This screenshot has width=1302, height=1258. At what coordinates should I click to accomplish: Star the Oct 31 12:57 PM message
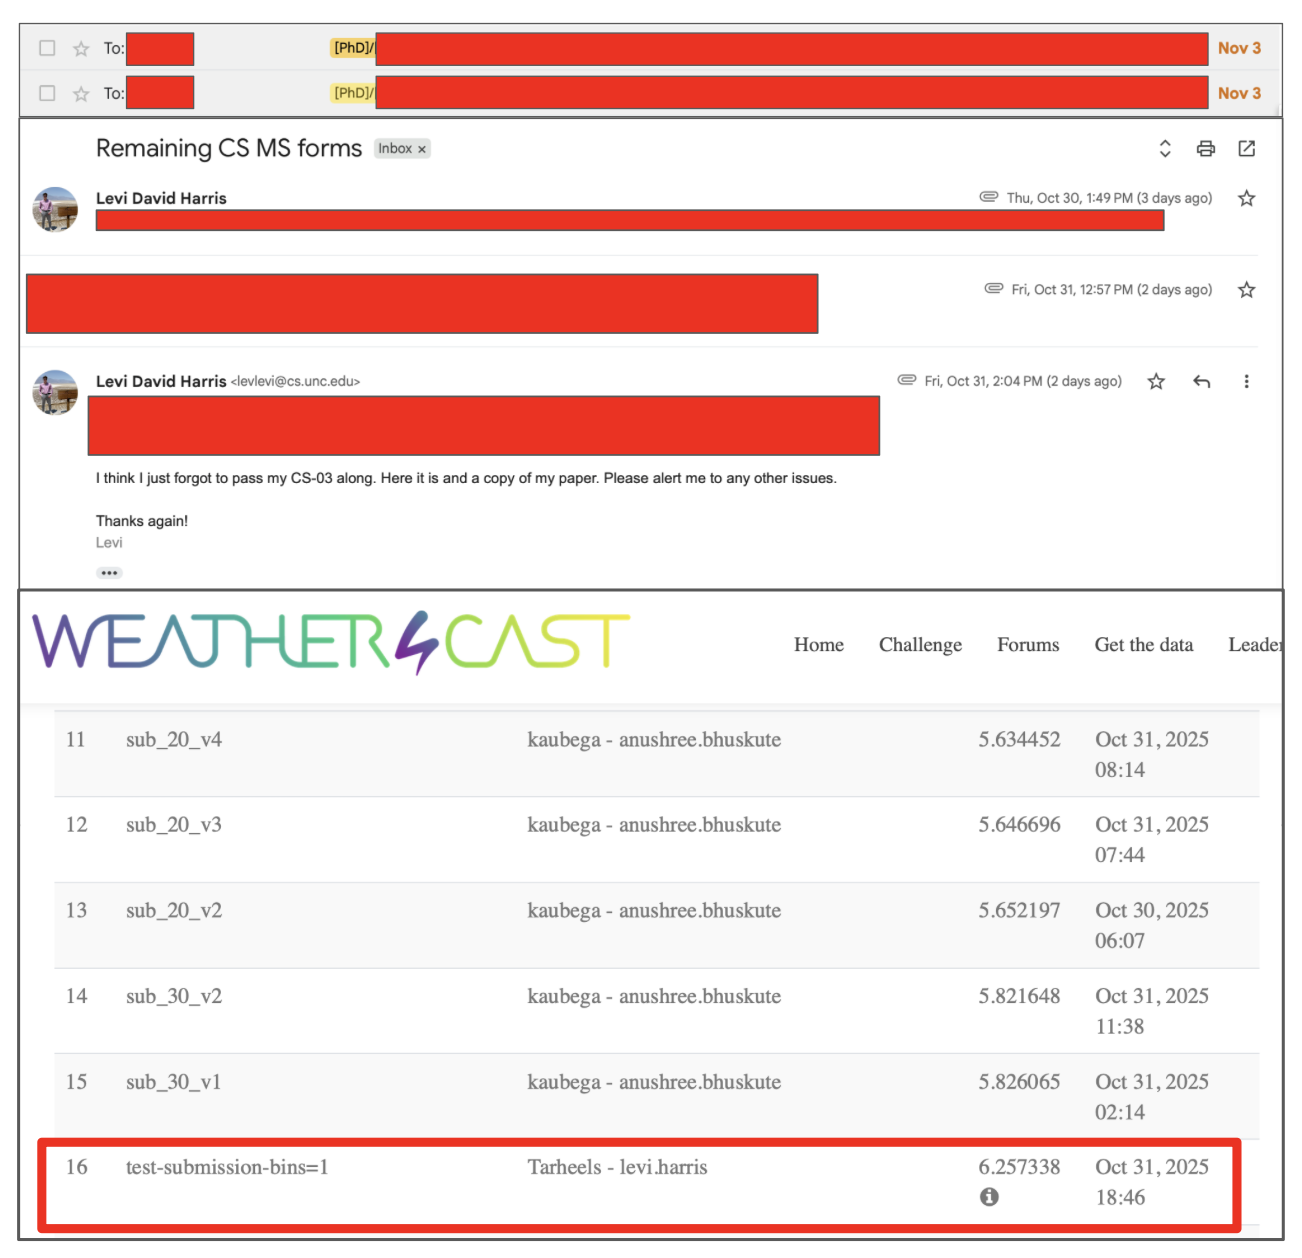pyautogui.click(x=1246, y=290)
